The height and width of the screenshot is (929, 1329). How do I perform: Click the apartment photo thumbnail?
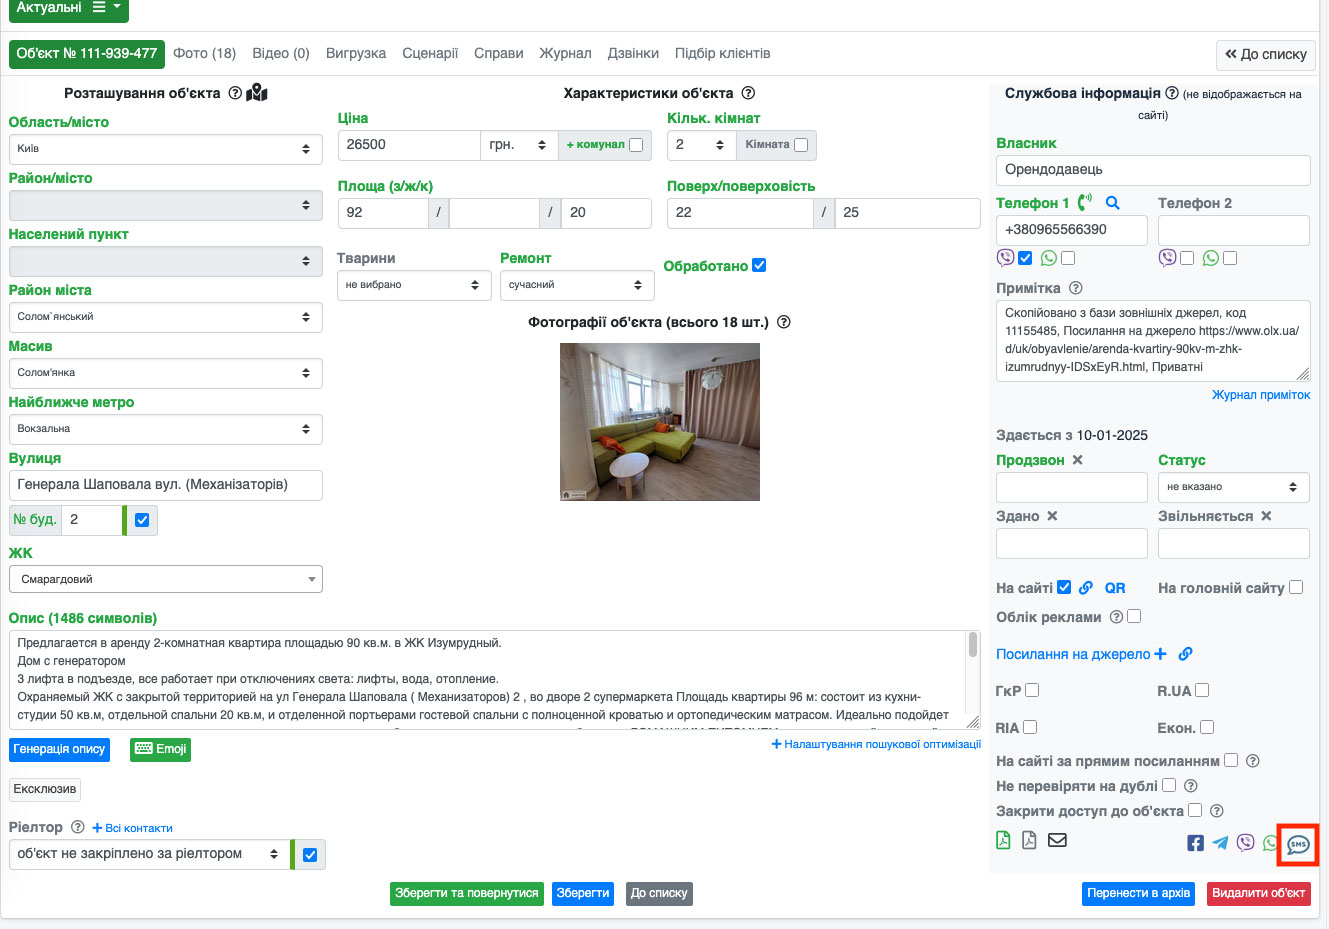pyautogui.click(x=659, y=422)
